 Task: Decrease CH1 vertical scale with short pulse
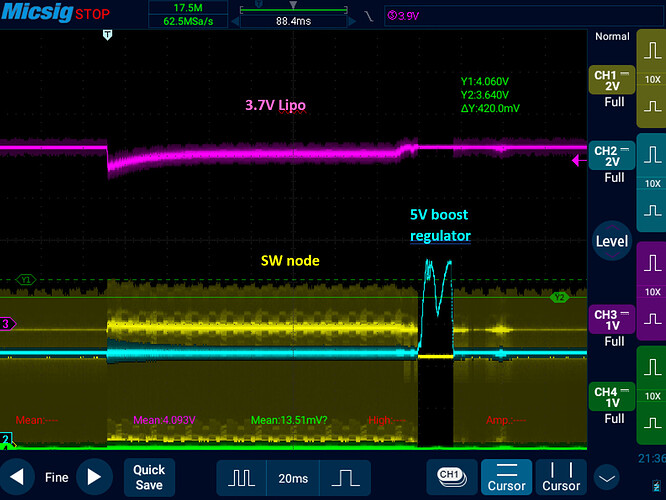point(652,106)
